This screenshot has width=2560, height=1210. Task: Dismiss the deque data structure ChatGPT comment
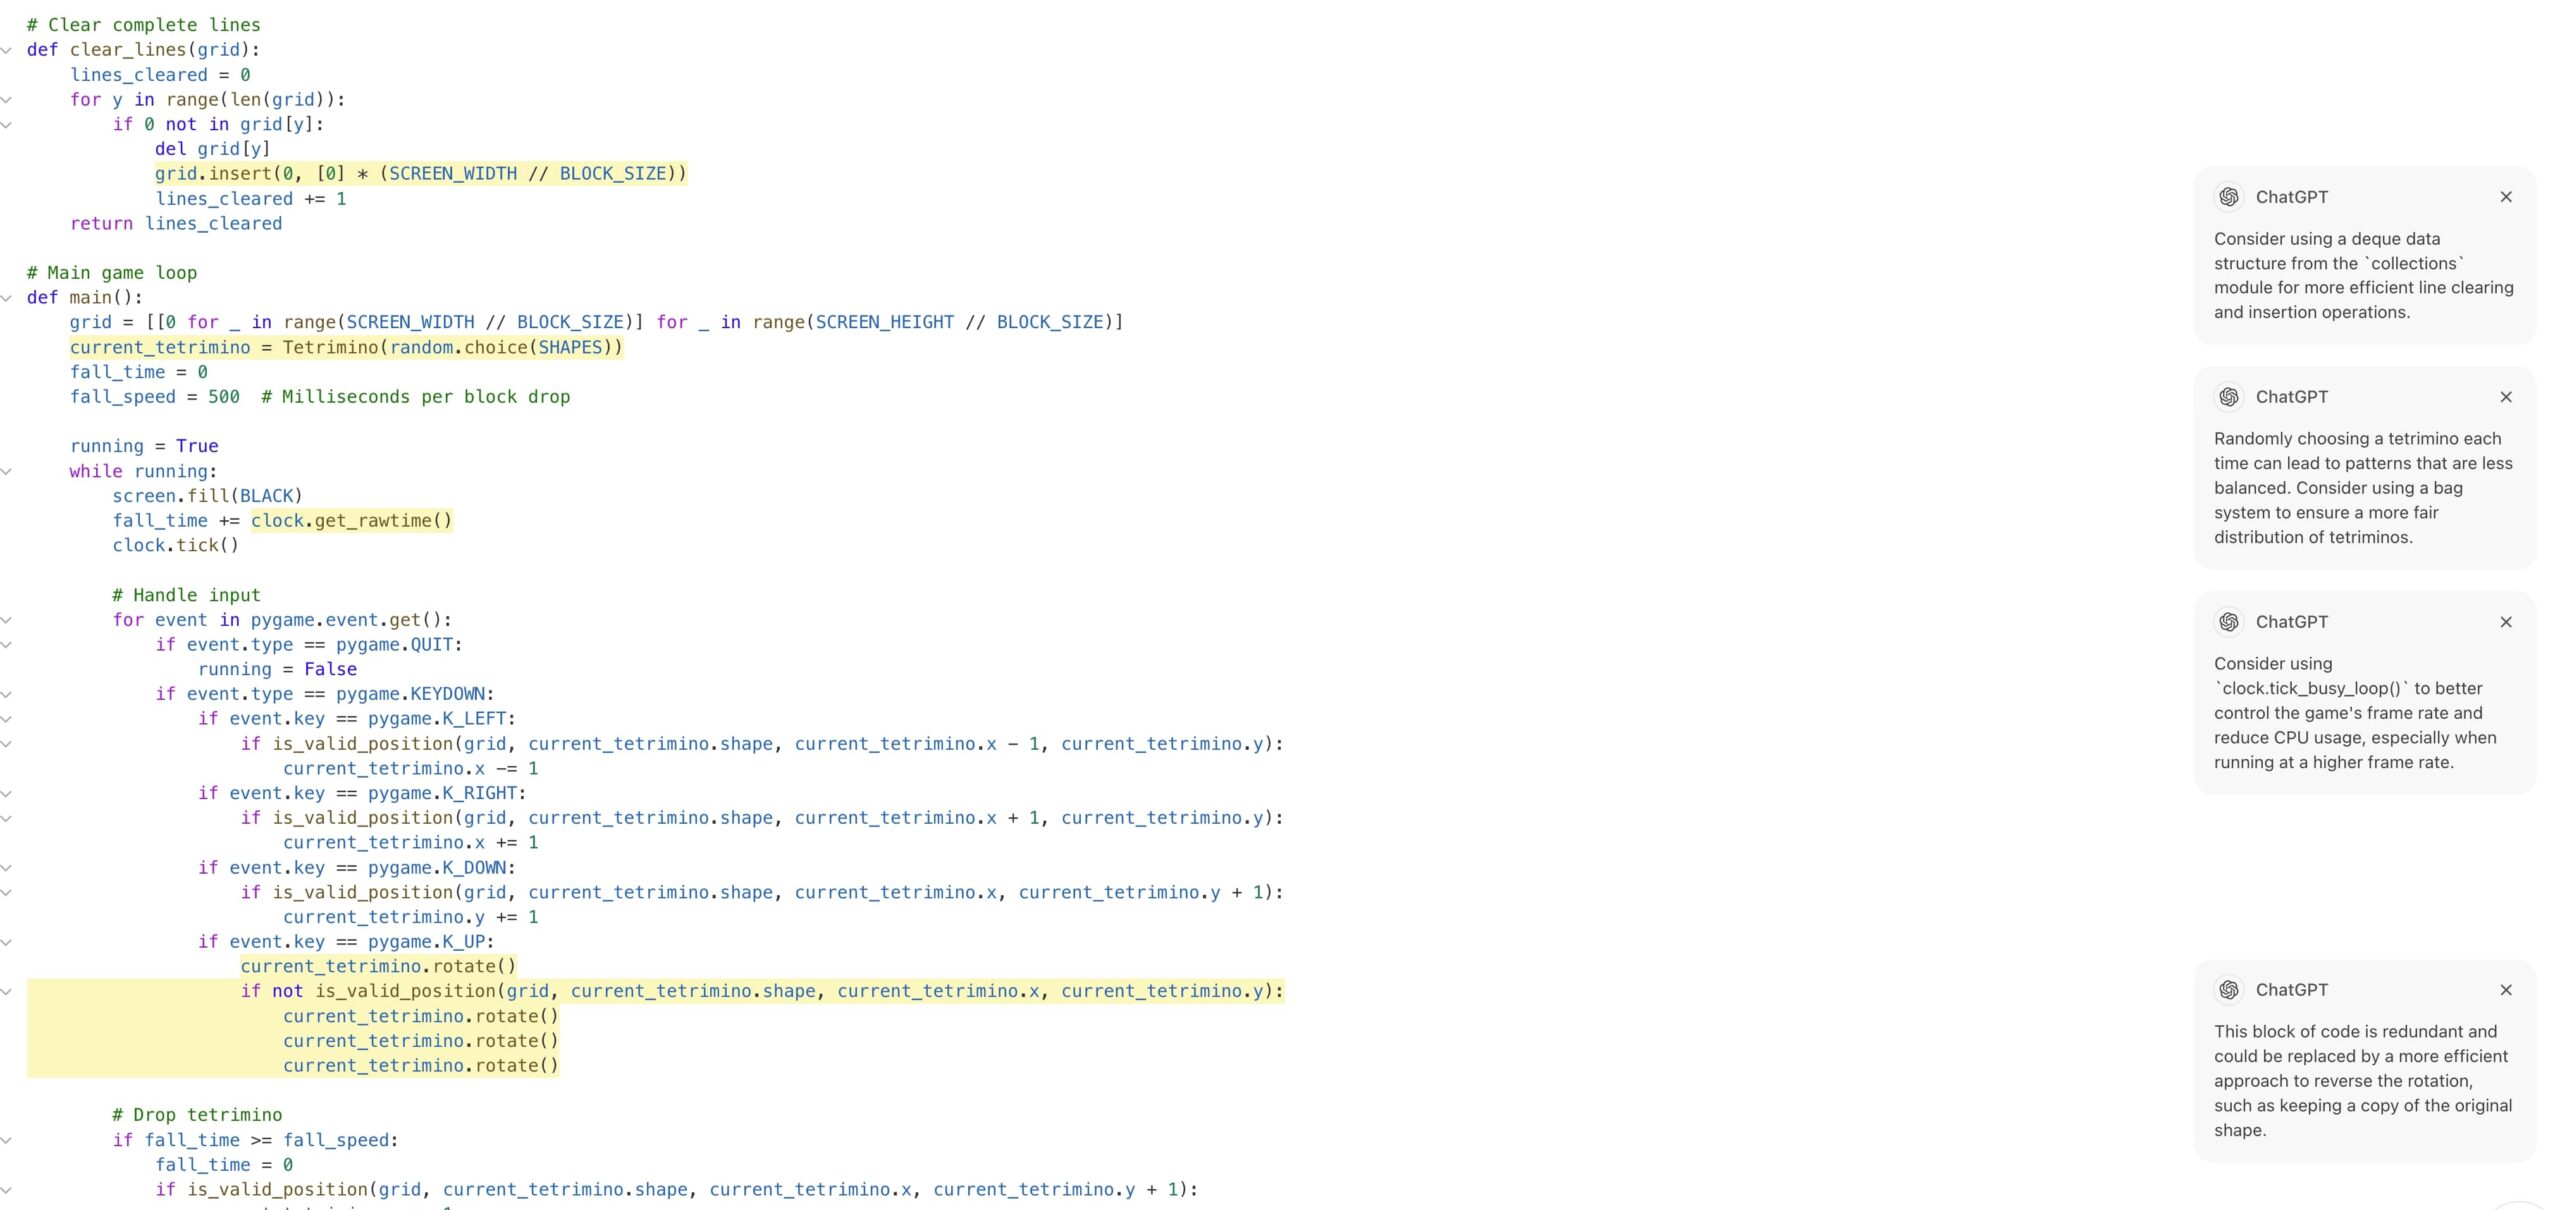tap(2505, 197)
